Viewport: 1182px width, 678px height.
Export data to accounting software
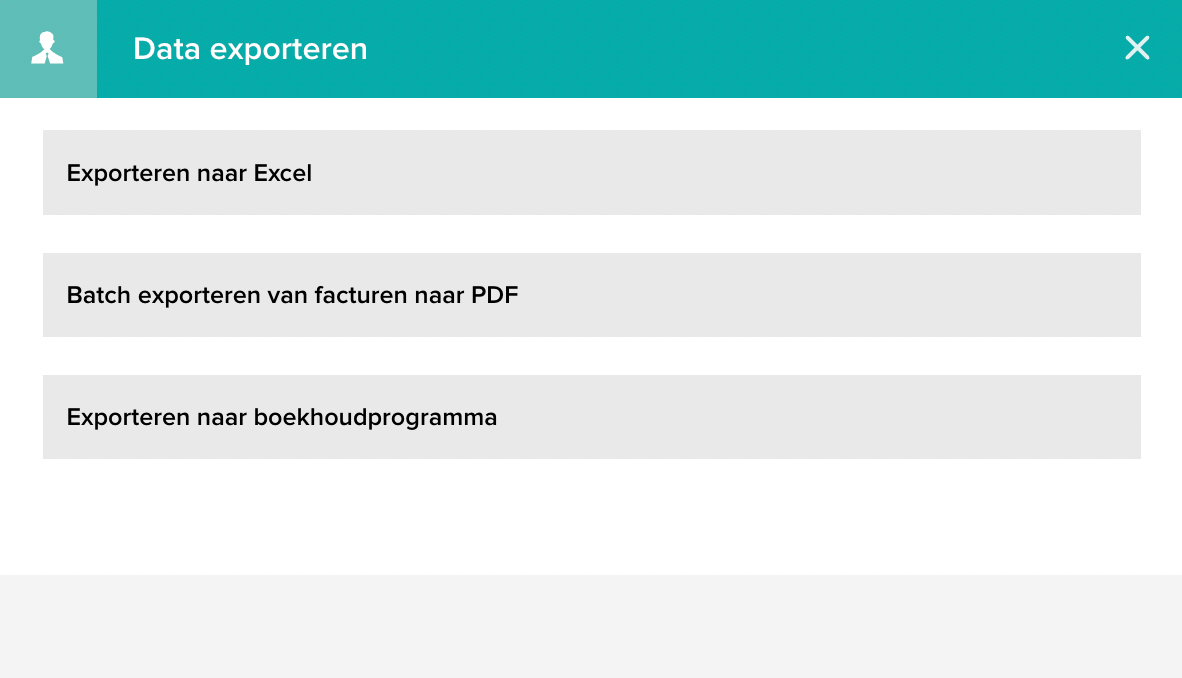click(592, 417)
